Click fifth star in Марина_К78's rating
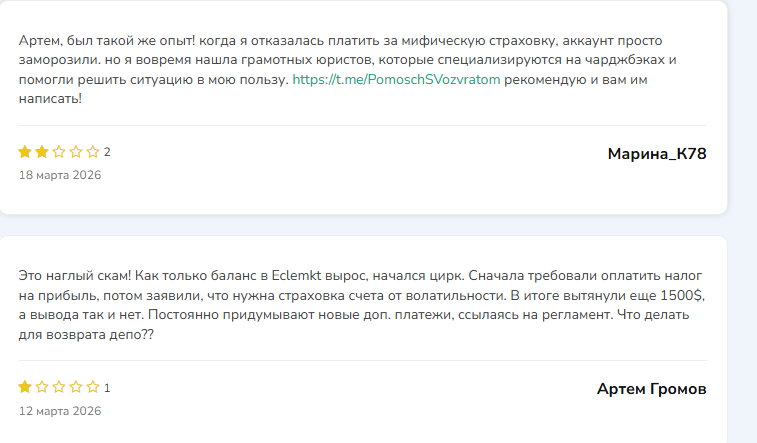This screenshot has height=443, width=757. click(x=93, y=152)
